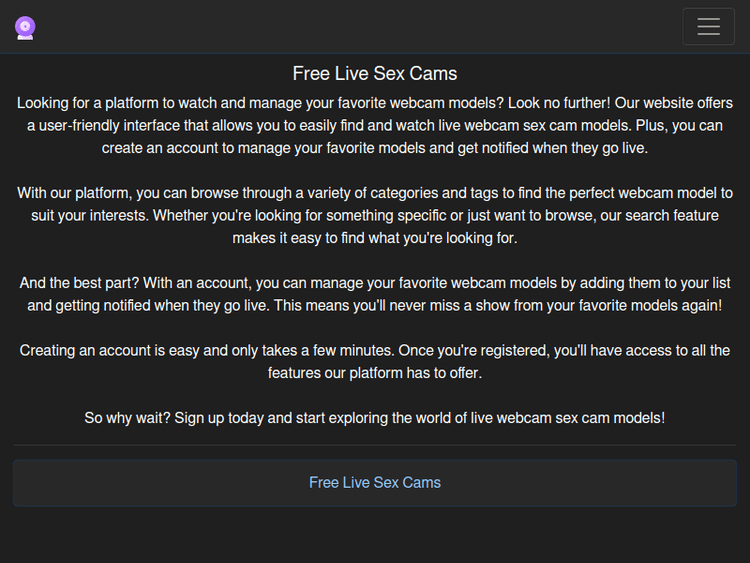The height and width of the screenshot is (563, 750).
Task: Click the purple webcam logo icon
Action: [25, 27]
